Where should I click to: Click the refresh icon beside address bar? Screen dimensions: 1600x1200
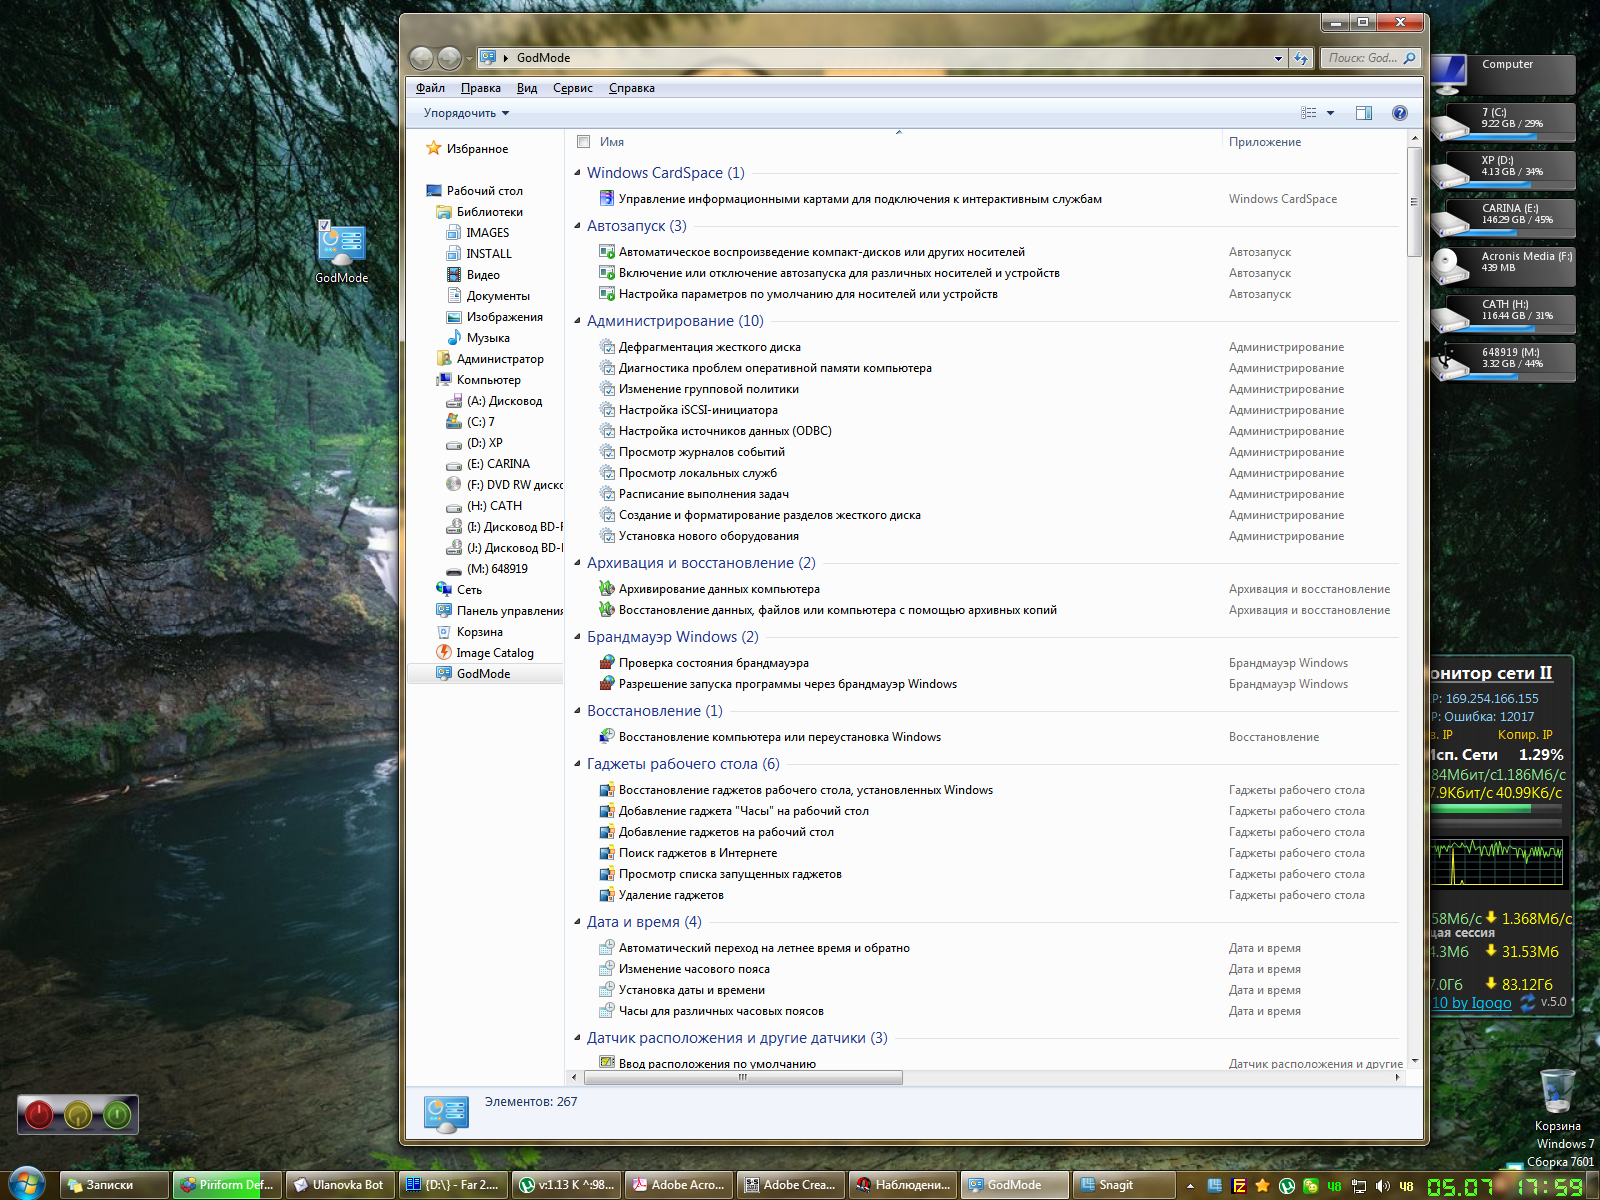click(1300, 58)
